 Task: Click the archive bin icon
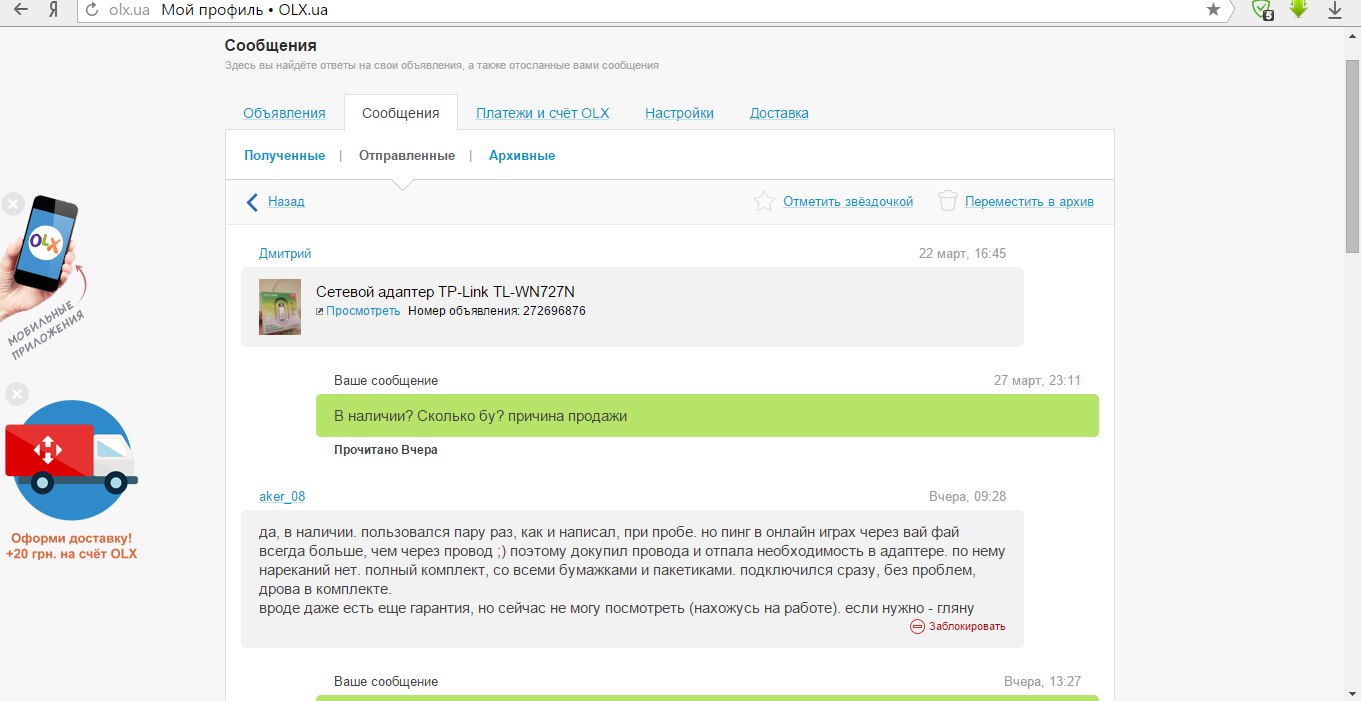point(947,202)
